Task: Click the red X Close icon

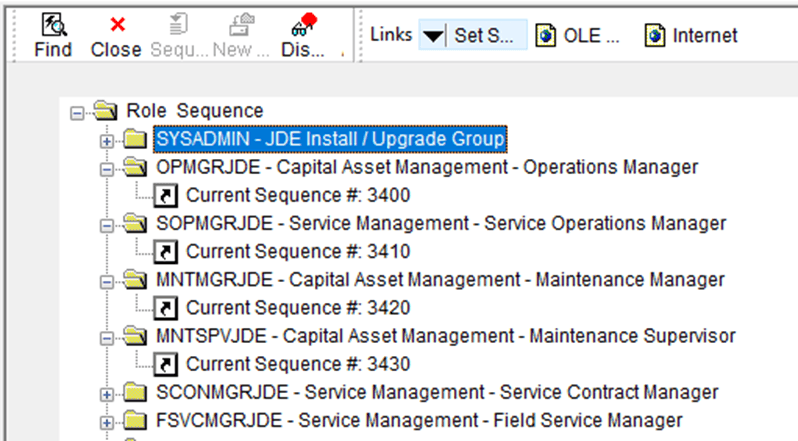Action: tap(118, 24)
